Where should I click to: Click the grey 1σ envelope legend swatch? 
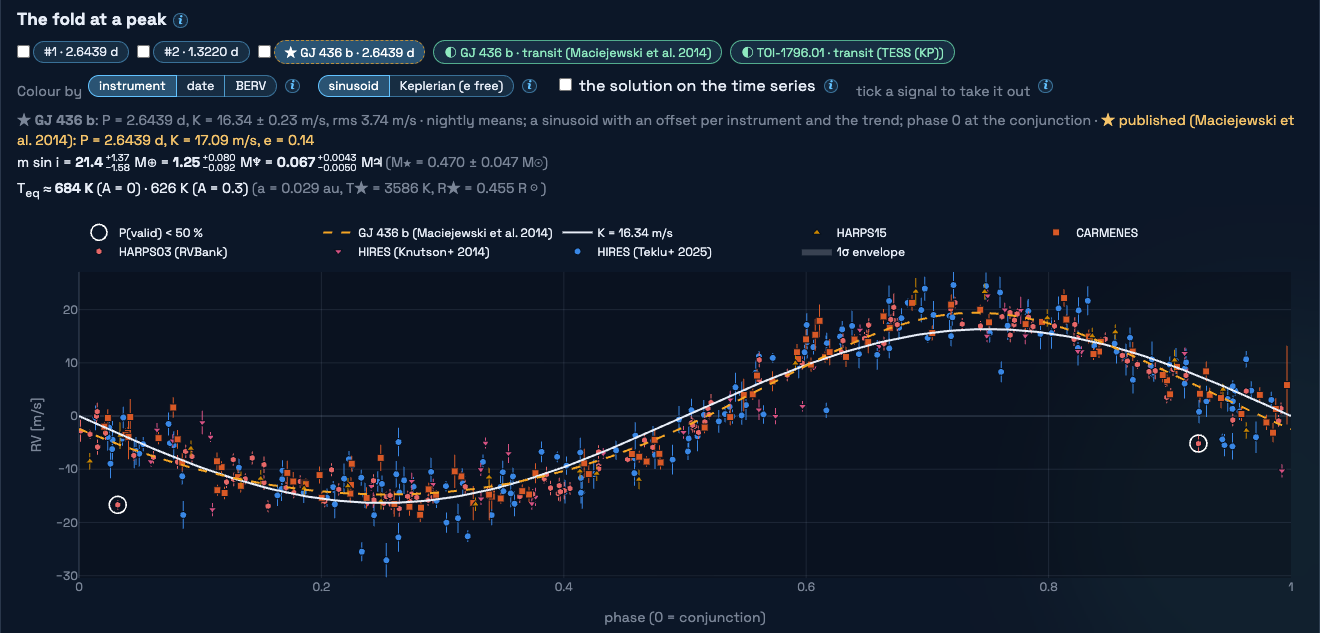[819, 252]
